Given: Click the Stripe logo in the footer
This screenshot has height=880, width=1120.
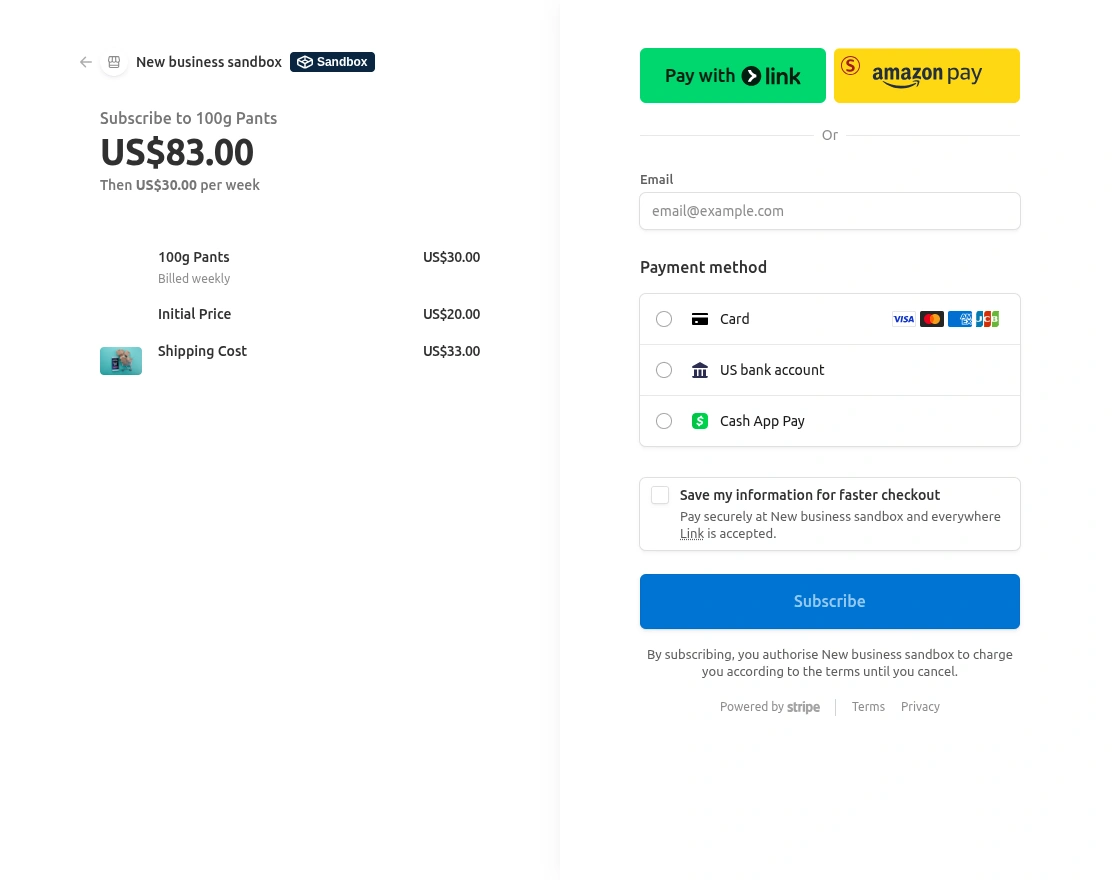Looking at the screenshot, I should pos(804,707).
